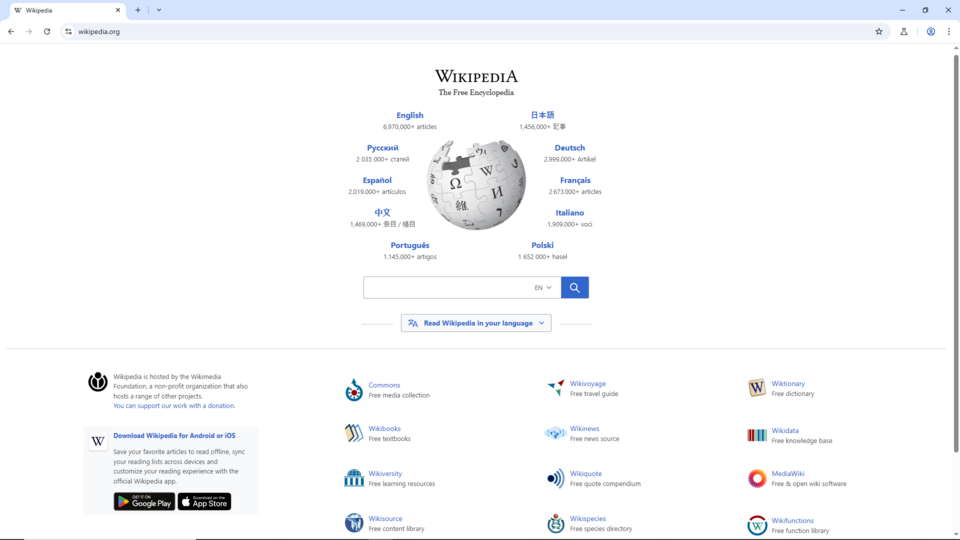The height and width of the screenshot is (540, 960).
Task: Open the English Wikipedia link
Action: pyautogui.click(x=410, y=115)
